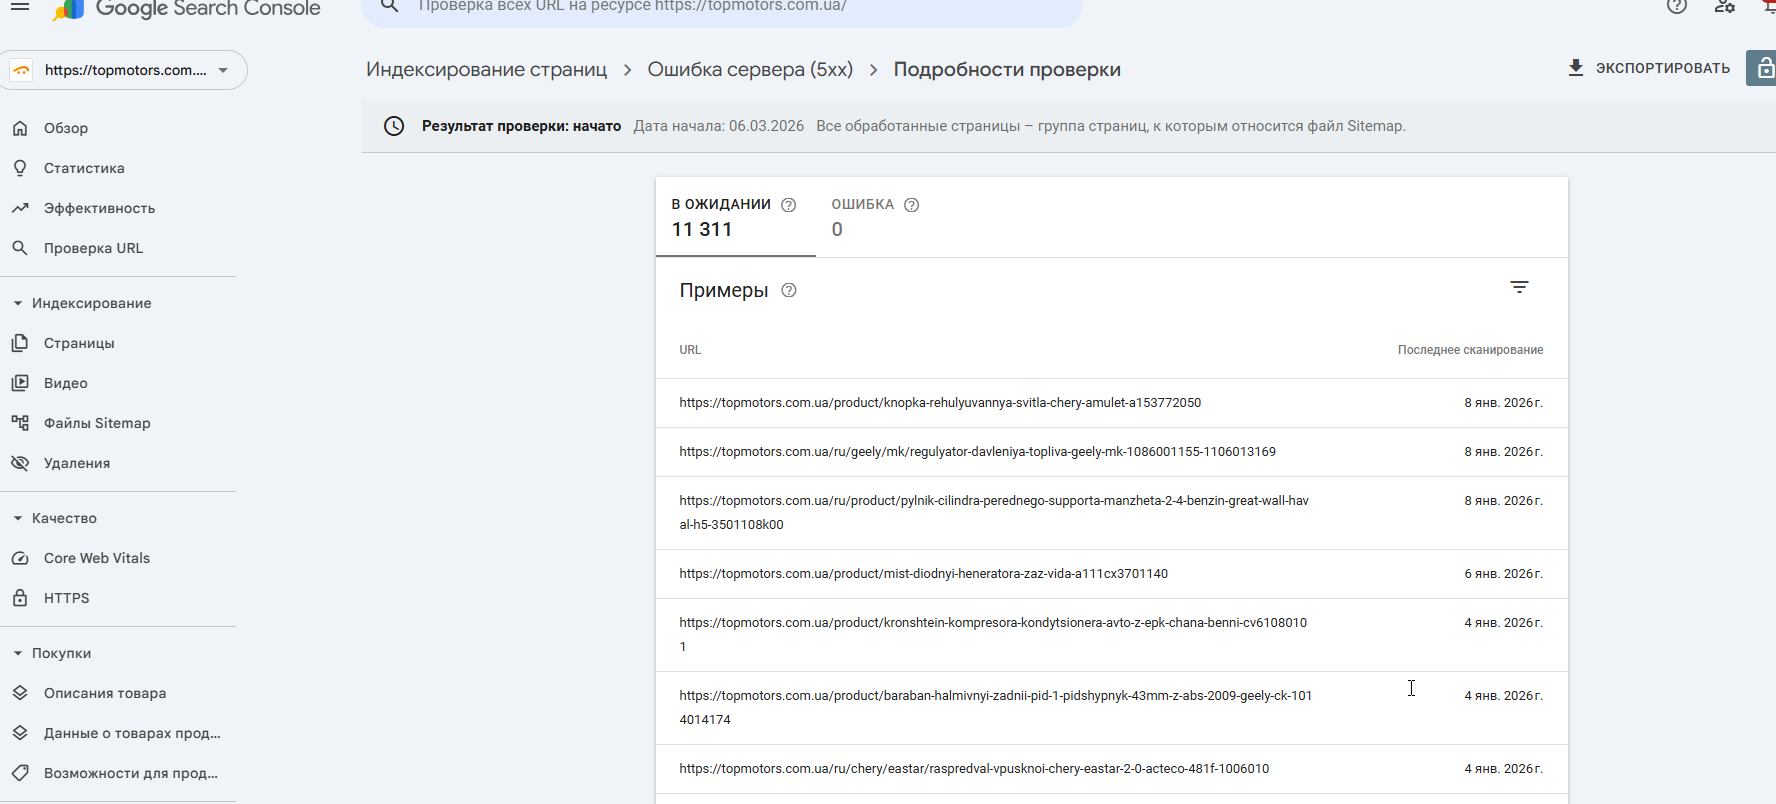Screen dimensions: 1776x804
Task: Click the Последнее сканирование column header
Action: pyautogui.click(x=1470, y=350)
